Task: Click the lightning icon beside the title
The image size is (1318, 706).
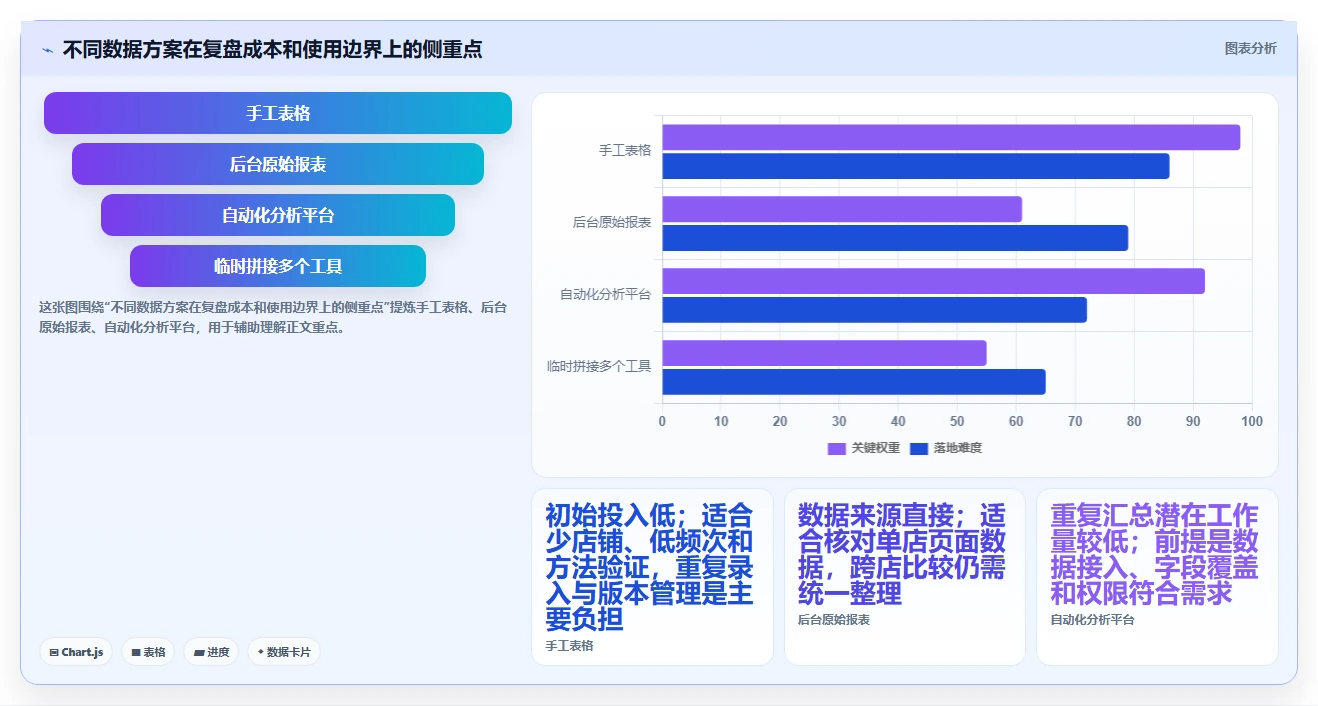Action: click(x=47, y=50)
